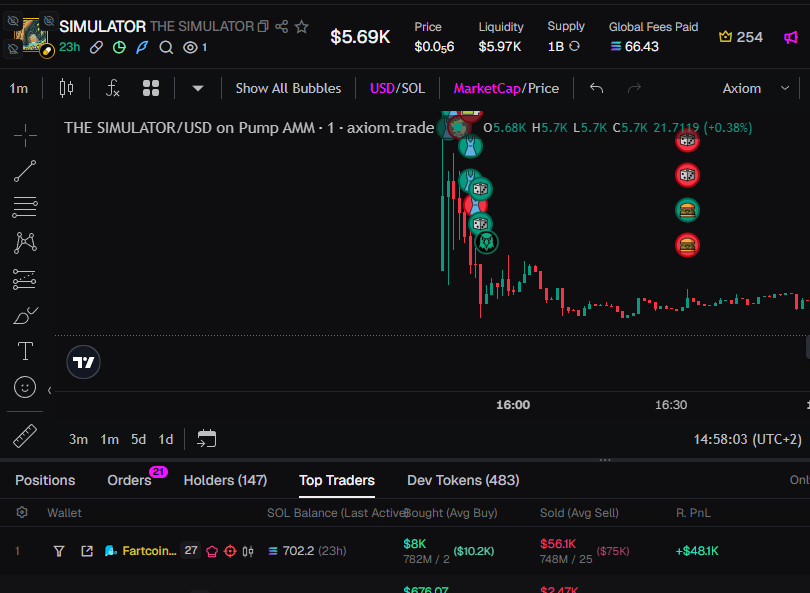Image resolution: width=810 pixels, height=593 pixels.
Task: Toggle hidden-eye icon beside 23h age
Action: (x=13, y=49)
